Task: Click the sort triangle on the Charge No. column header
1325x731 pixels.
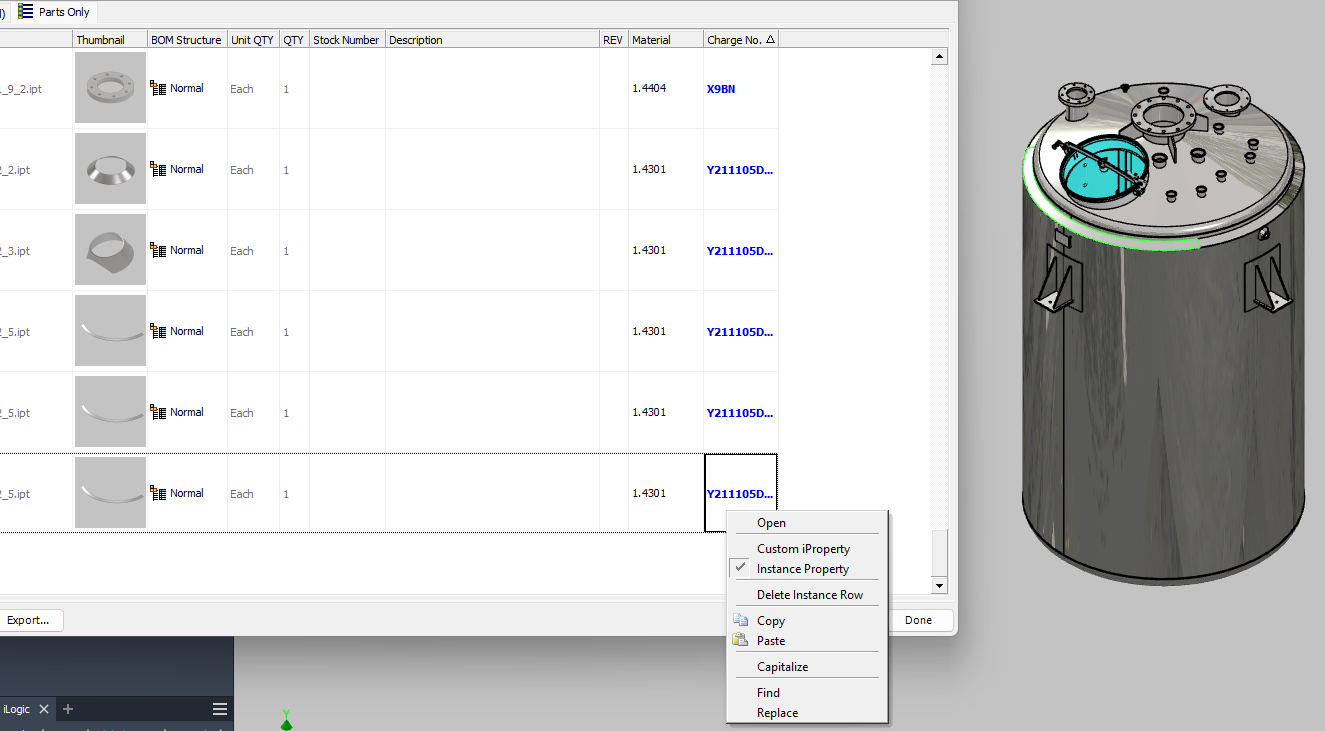Action: [770, 39]
